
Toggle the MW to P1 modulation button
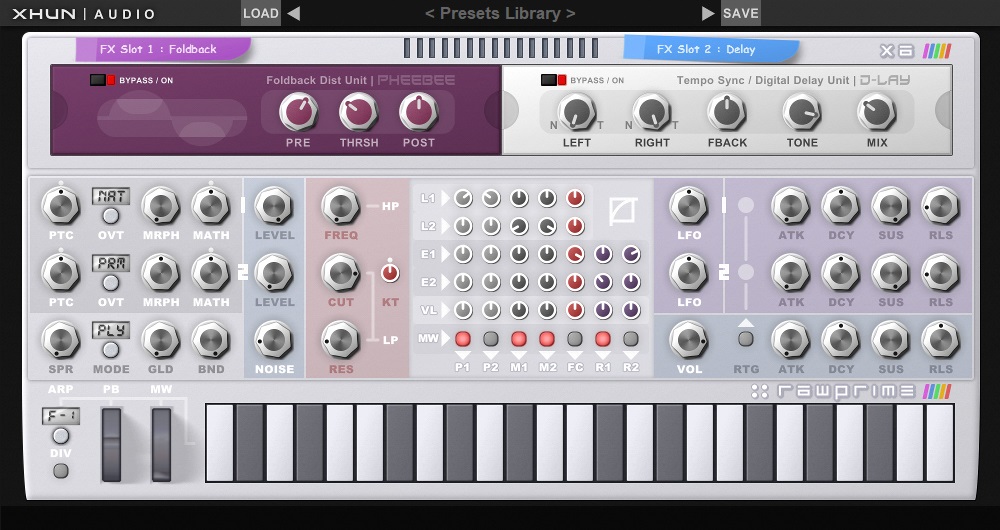point(463,339)
